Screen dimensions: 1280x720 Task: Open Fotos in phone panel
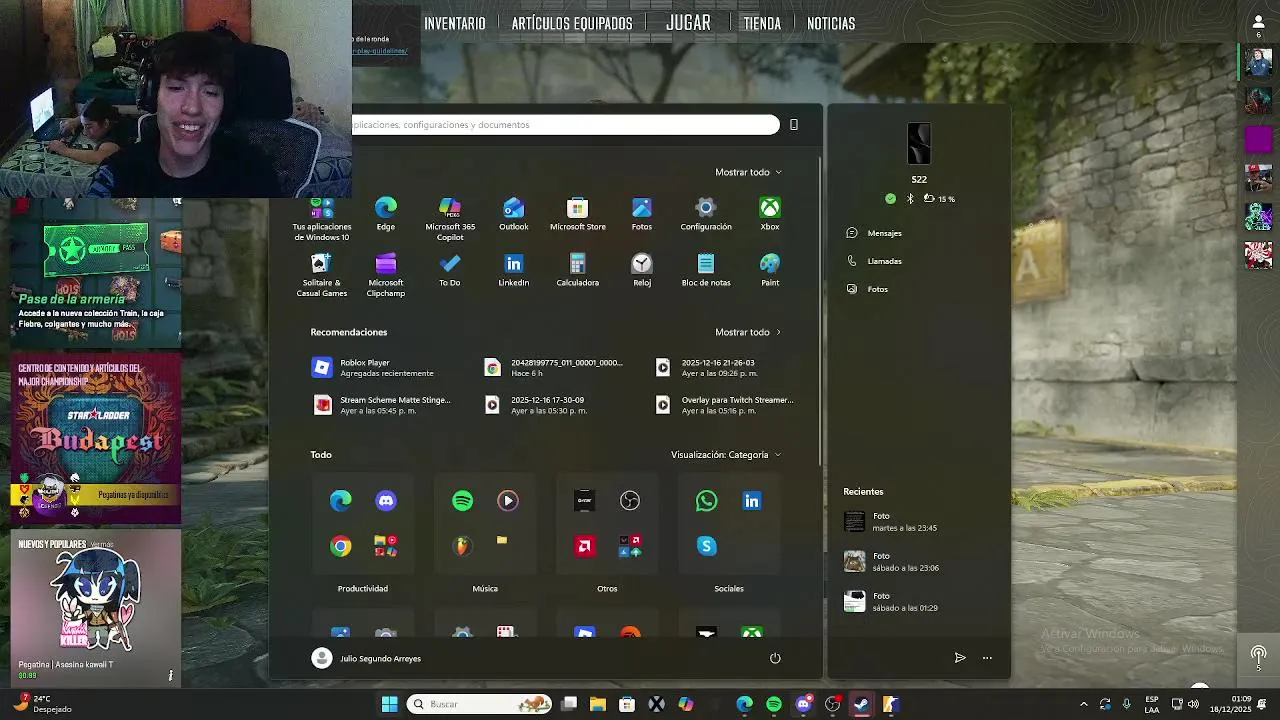[x=867, y=289]
